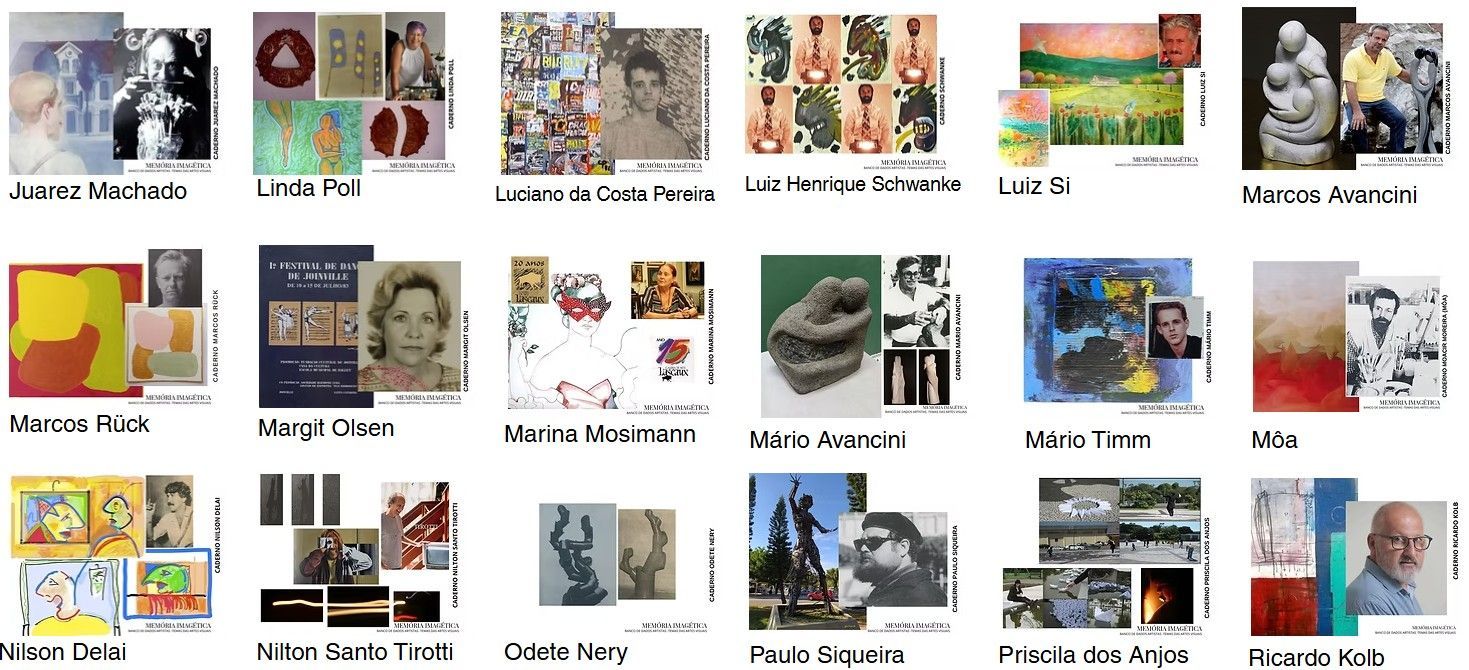Click the Marina Mosimann name link
Image resolution: width=1469 pixels, height=670 pixels.
600,434
